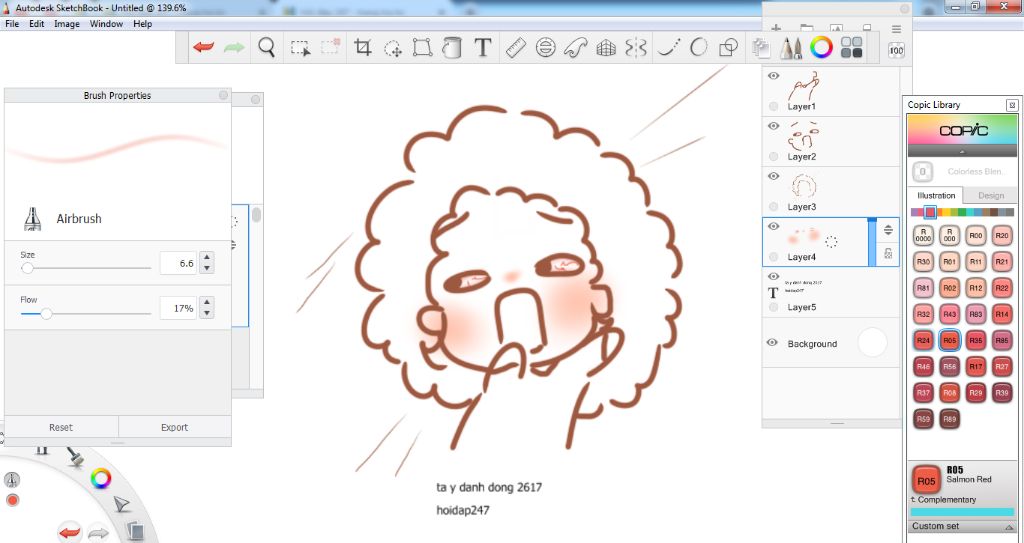Collapse the Copic logo panel arrow
This screenshot has height=543, width=1024.
[962, 151]
